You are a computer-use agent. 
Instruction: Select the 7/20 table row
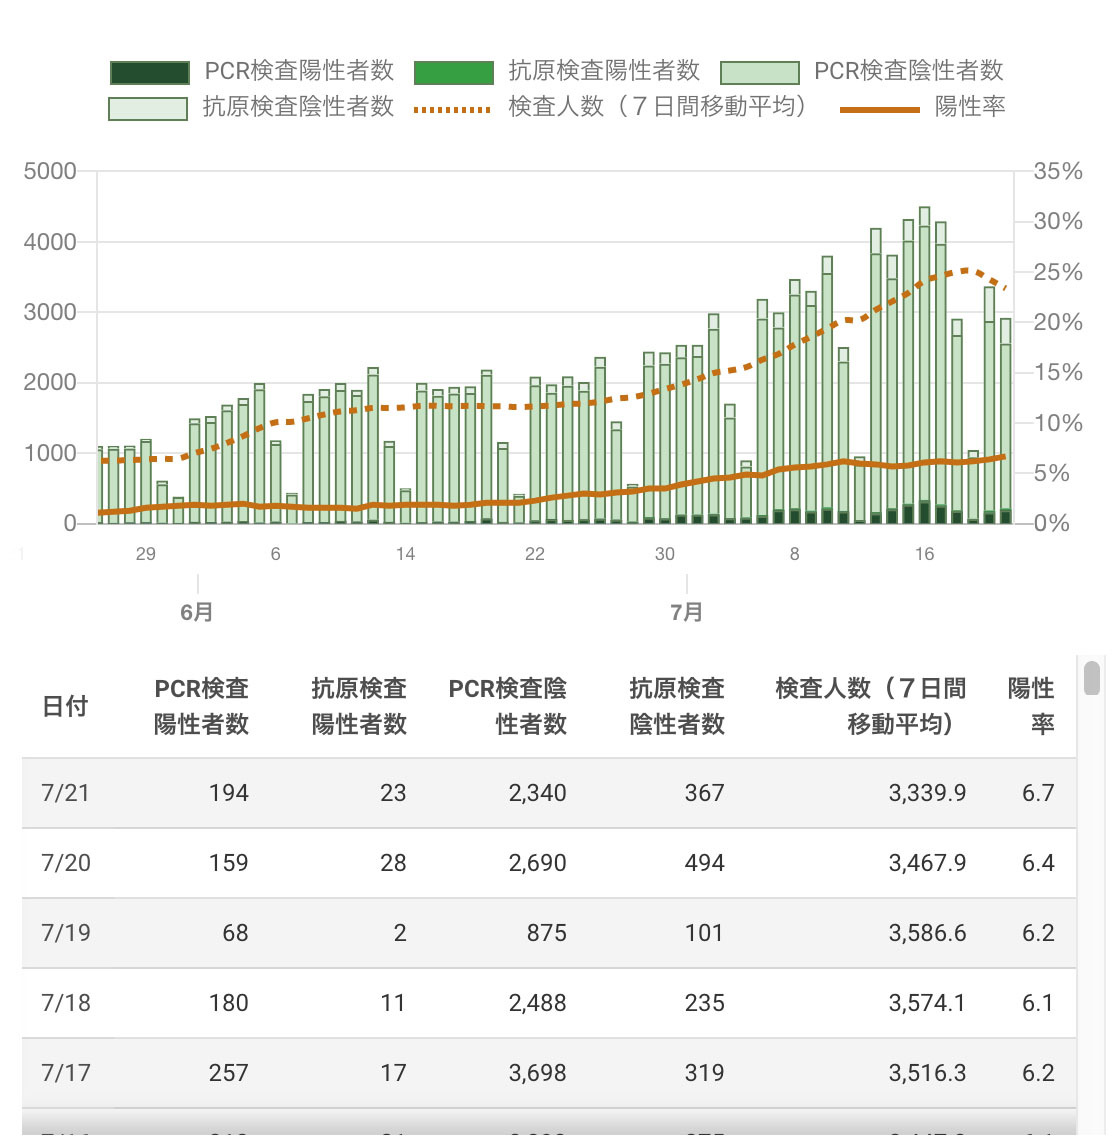click(x=548, y=863)
